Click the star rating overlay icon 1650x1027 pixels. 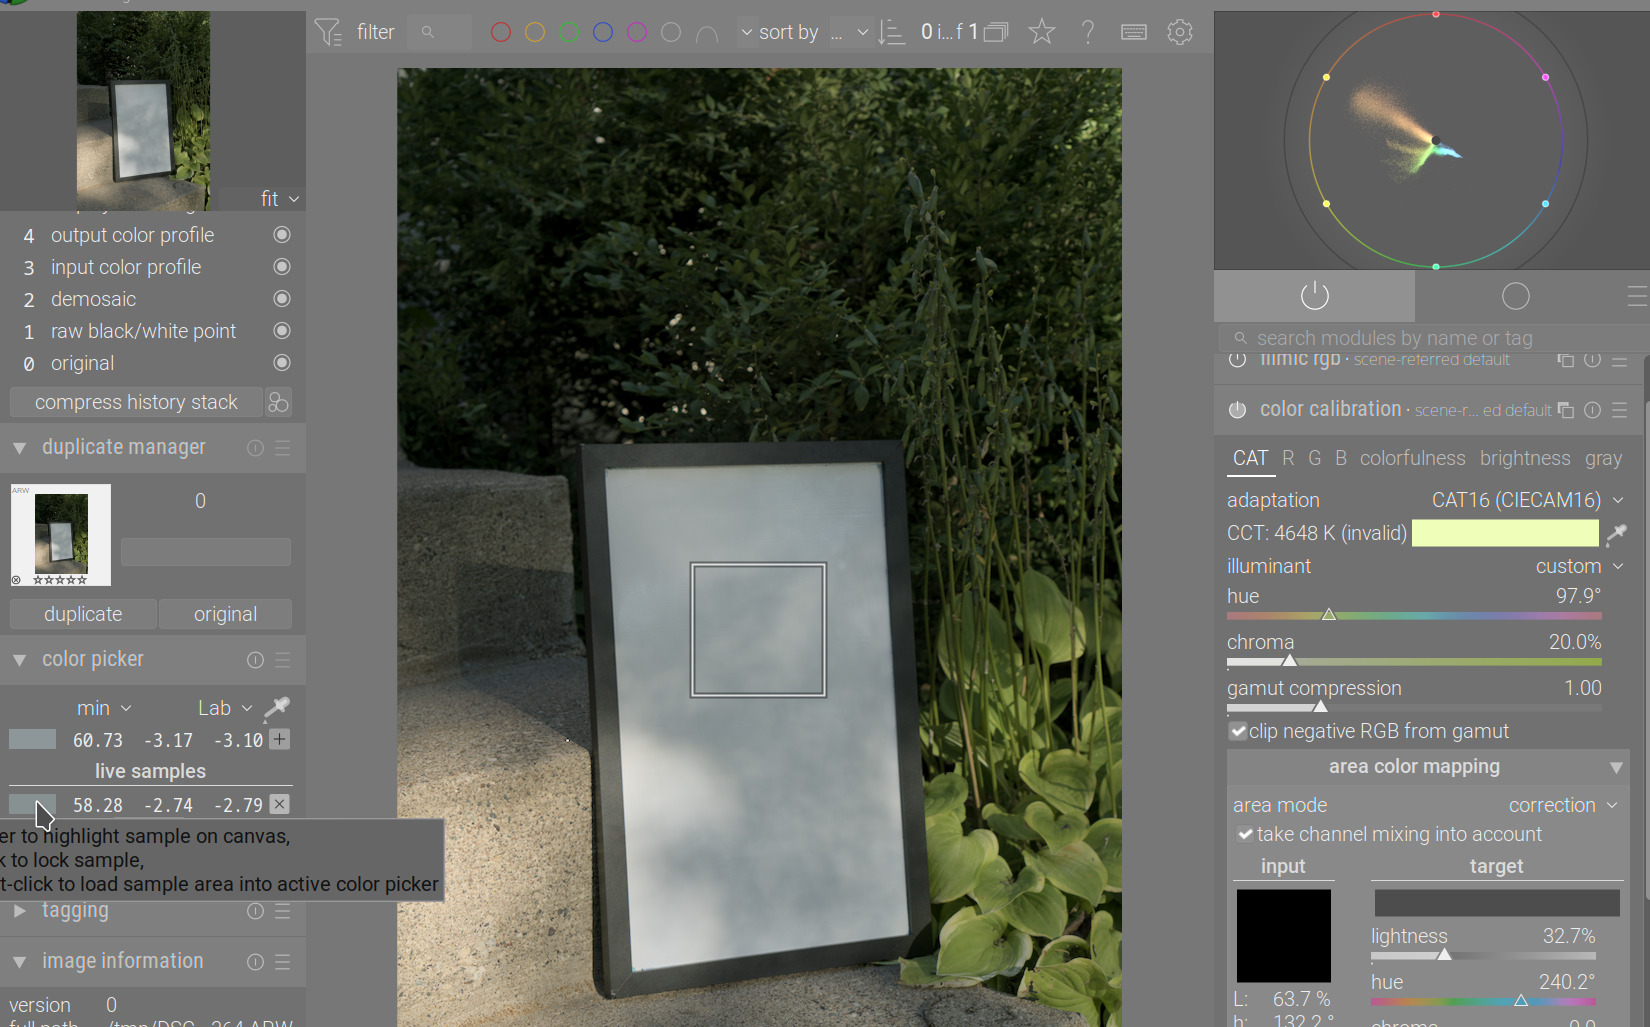click(1042, 32)
